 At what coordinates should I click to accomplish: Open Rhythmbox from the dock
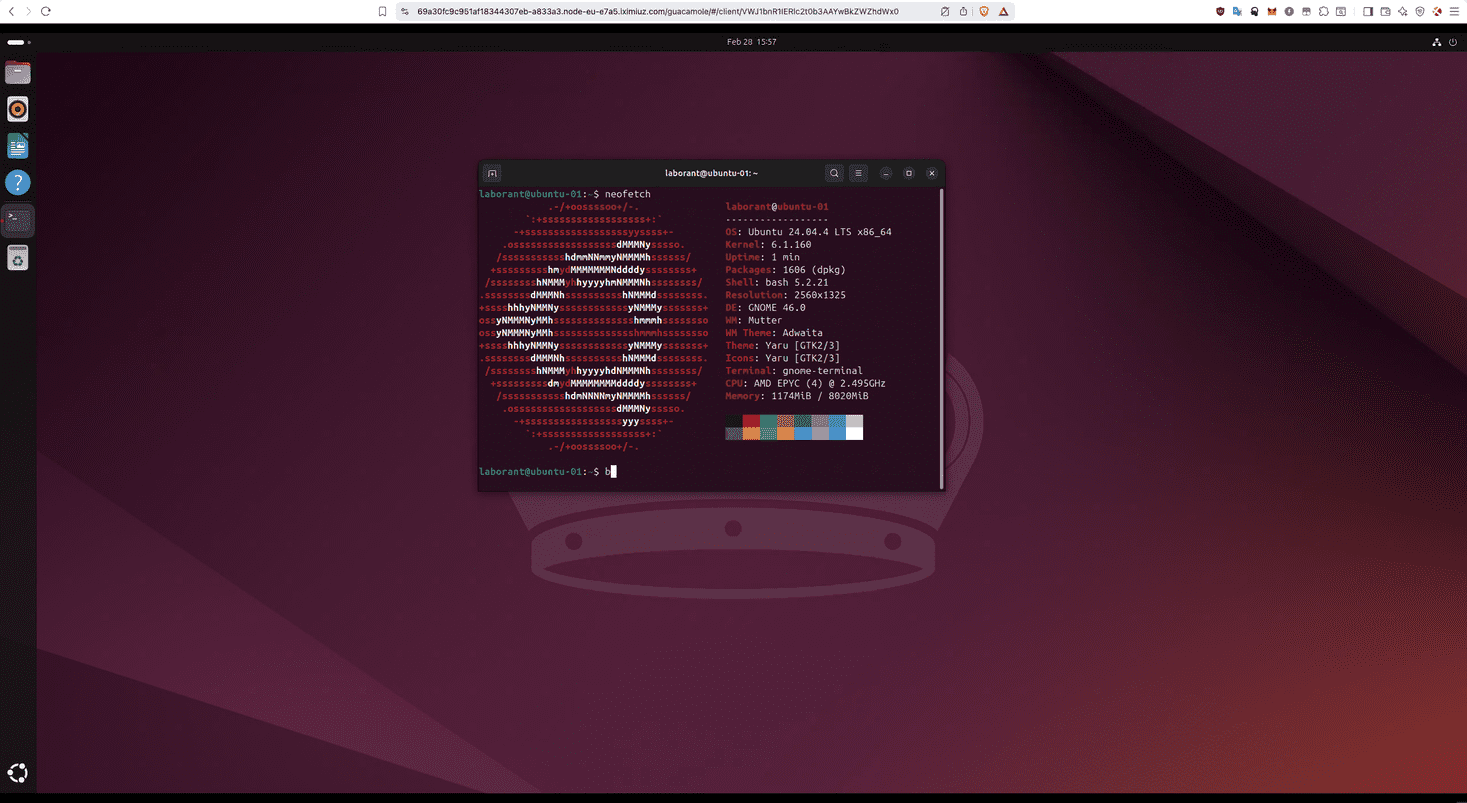pyautogui.click(x=17, y=108)
